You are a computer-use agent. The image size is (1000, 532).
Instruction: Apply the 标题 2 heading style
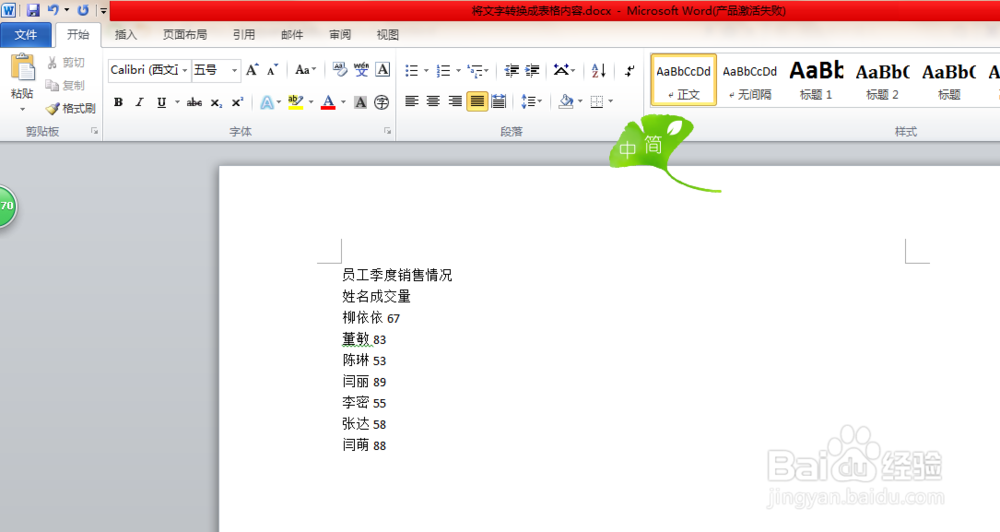tap(883, 80)
